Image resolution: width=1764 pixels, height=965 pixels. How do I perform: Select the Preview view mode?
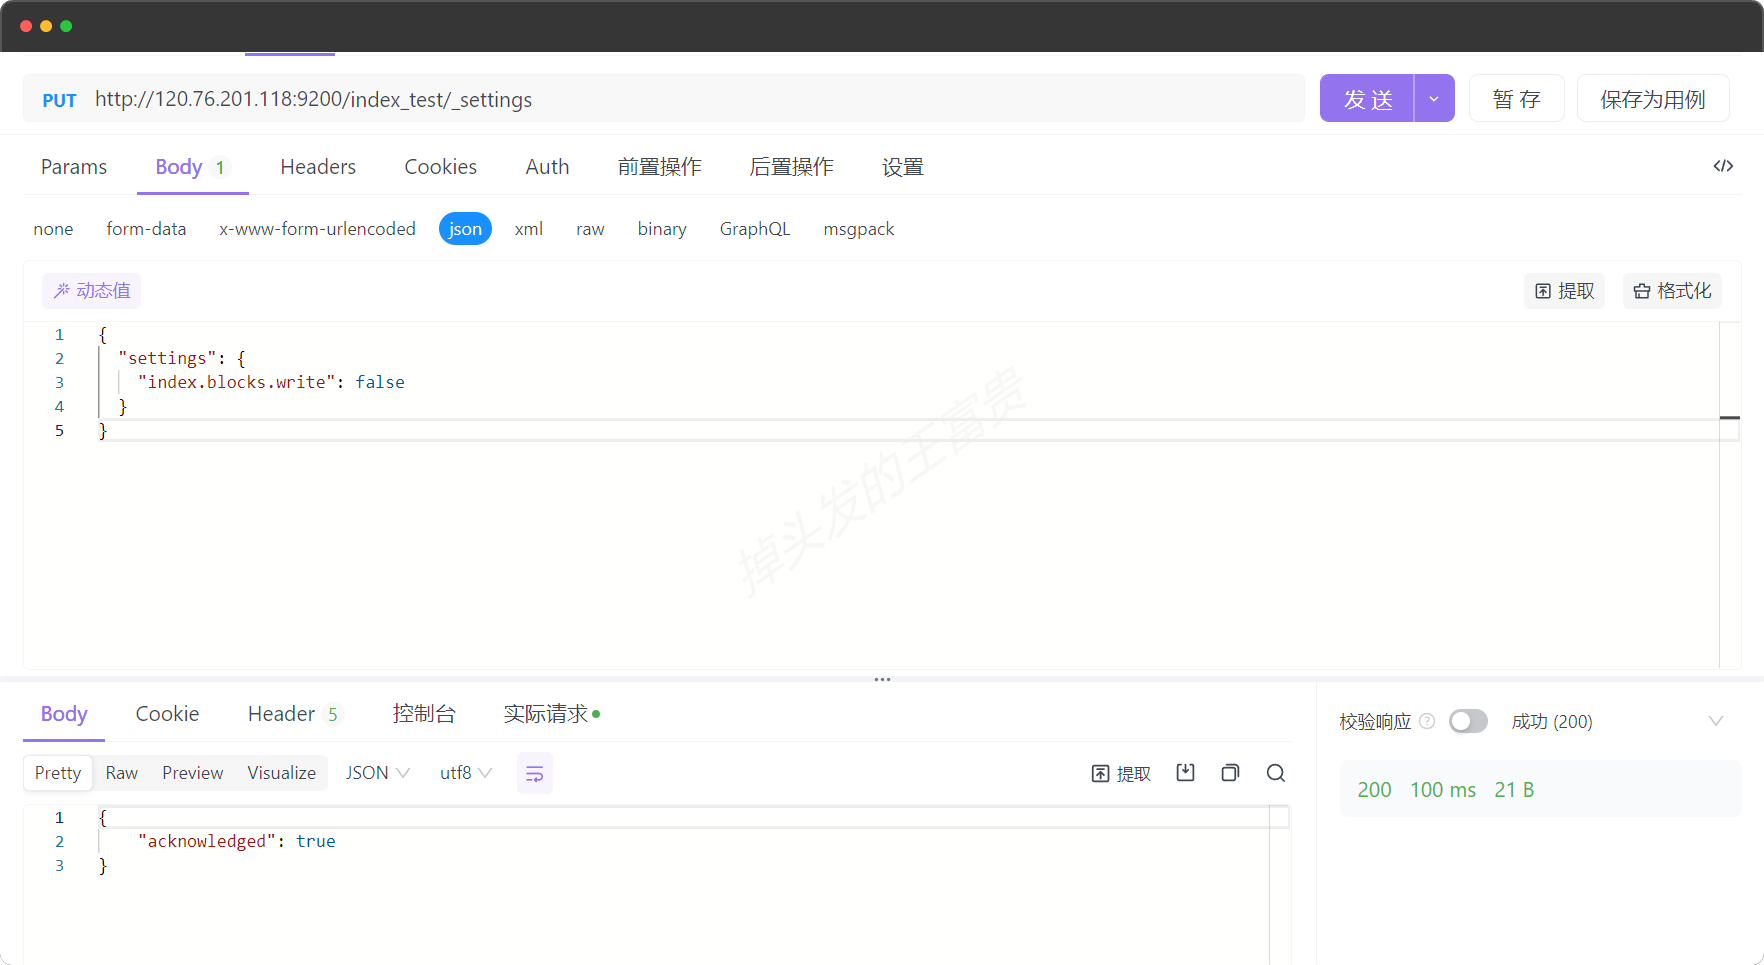pyautogui.click(x=192, y=773)
